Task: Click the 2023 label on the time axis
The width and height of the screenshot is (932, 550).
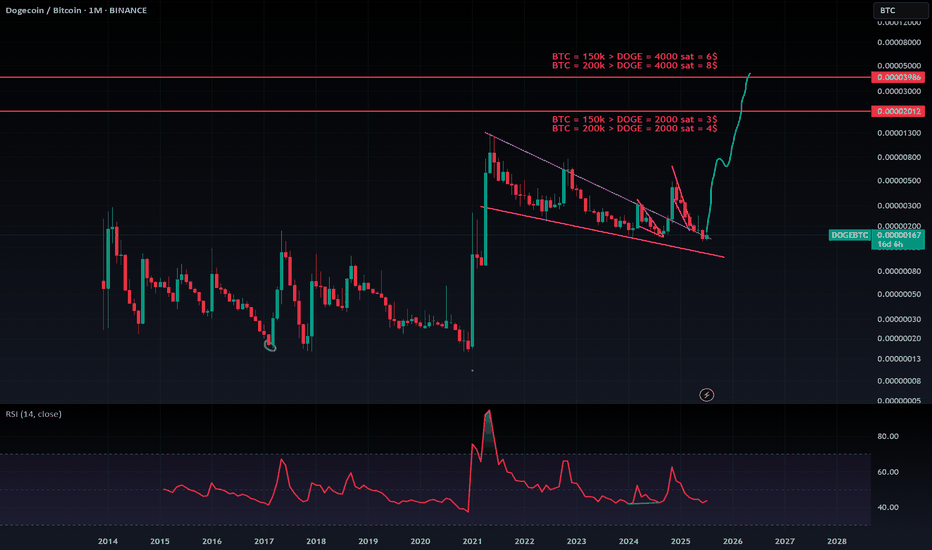Action: (576, 541)
